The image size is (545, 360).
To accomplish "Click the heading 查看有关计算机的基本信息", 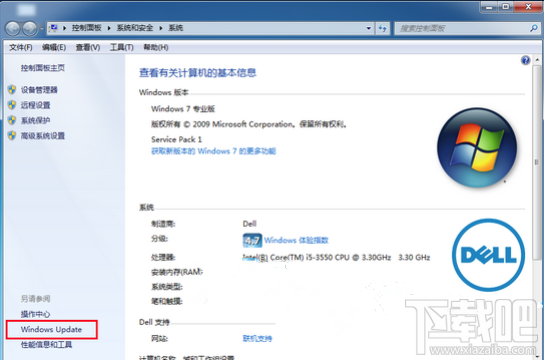I will (x=198, y=73).
